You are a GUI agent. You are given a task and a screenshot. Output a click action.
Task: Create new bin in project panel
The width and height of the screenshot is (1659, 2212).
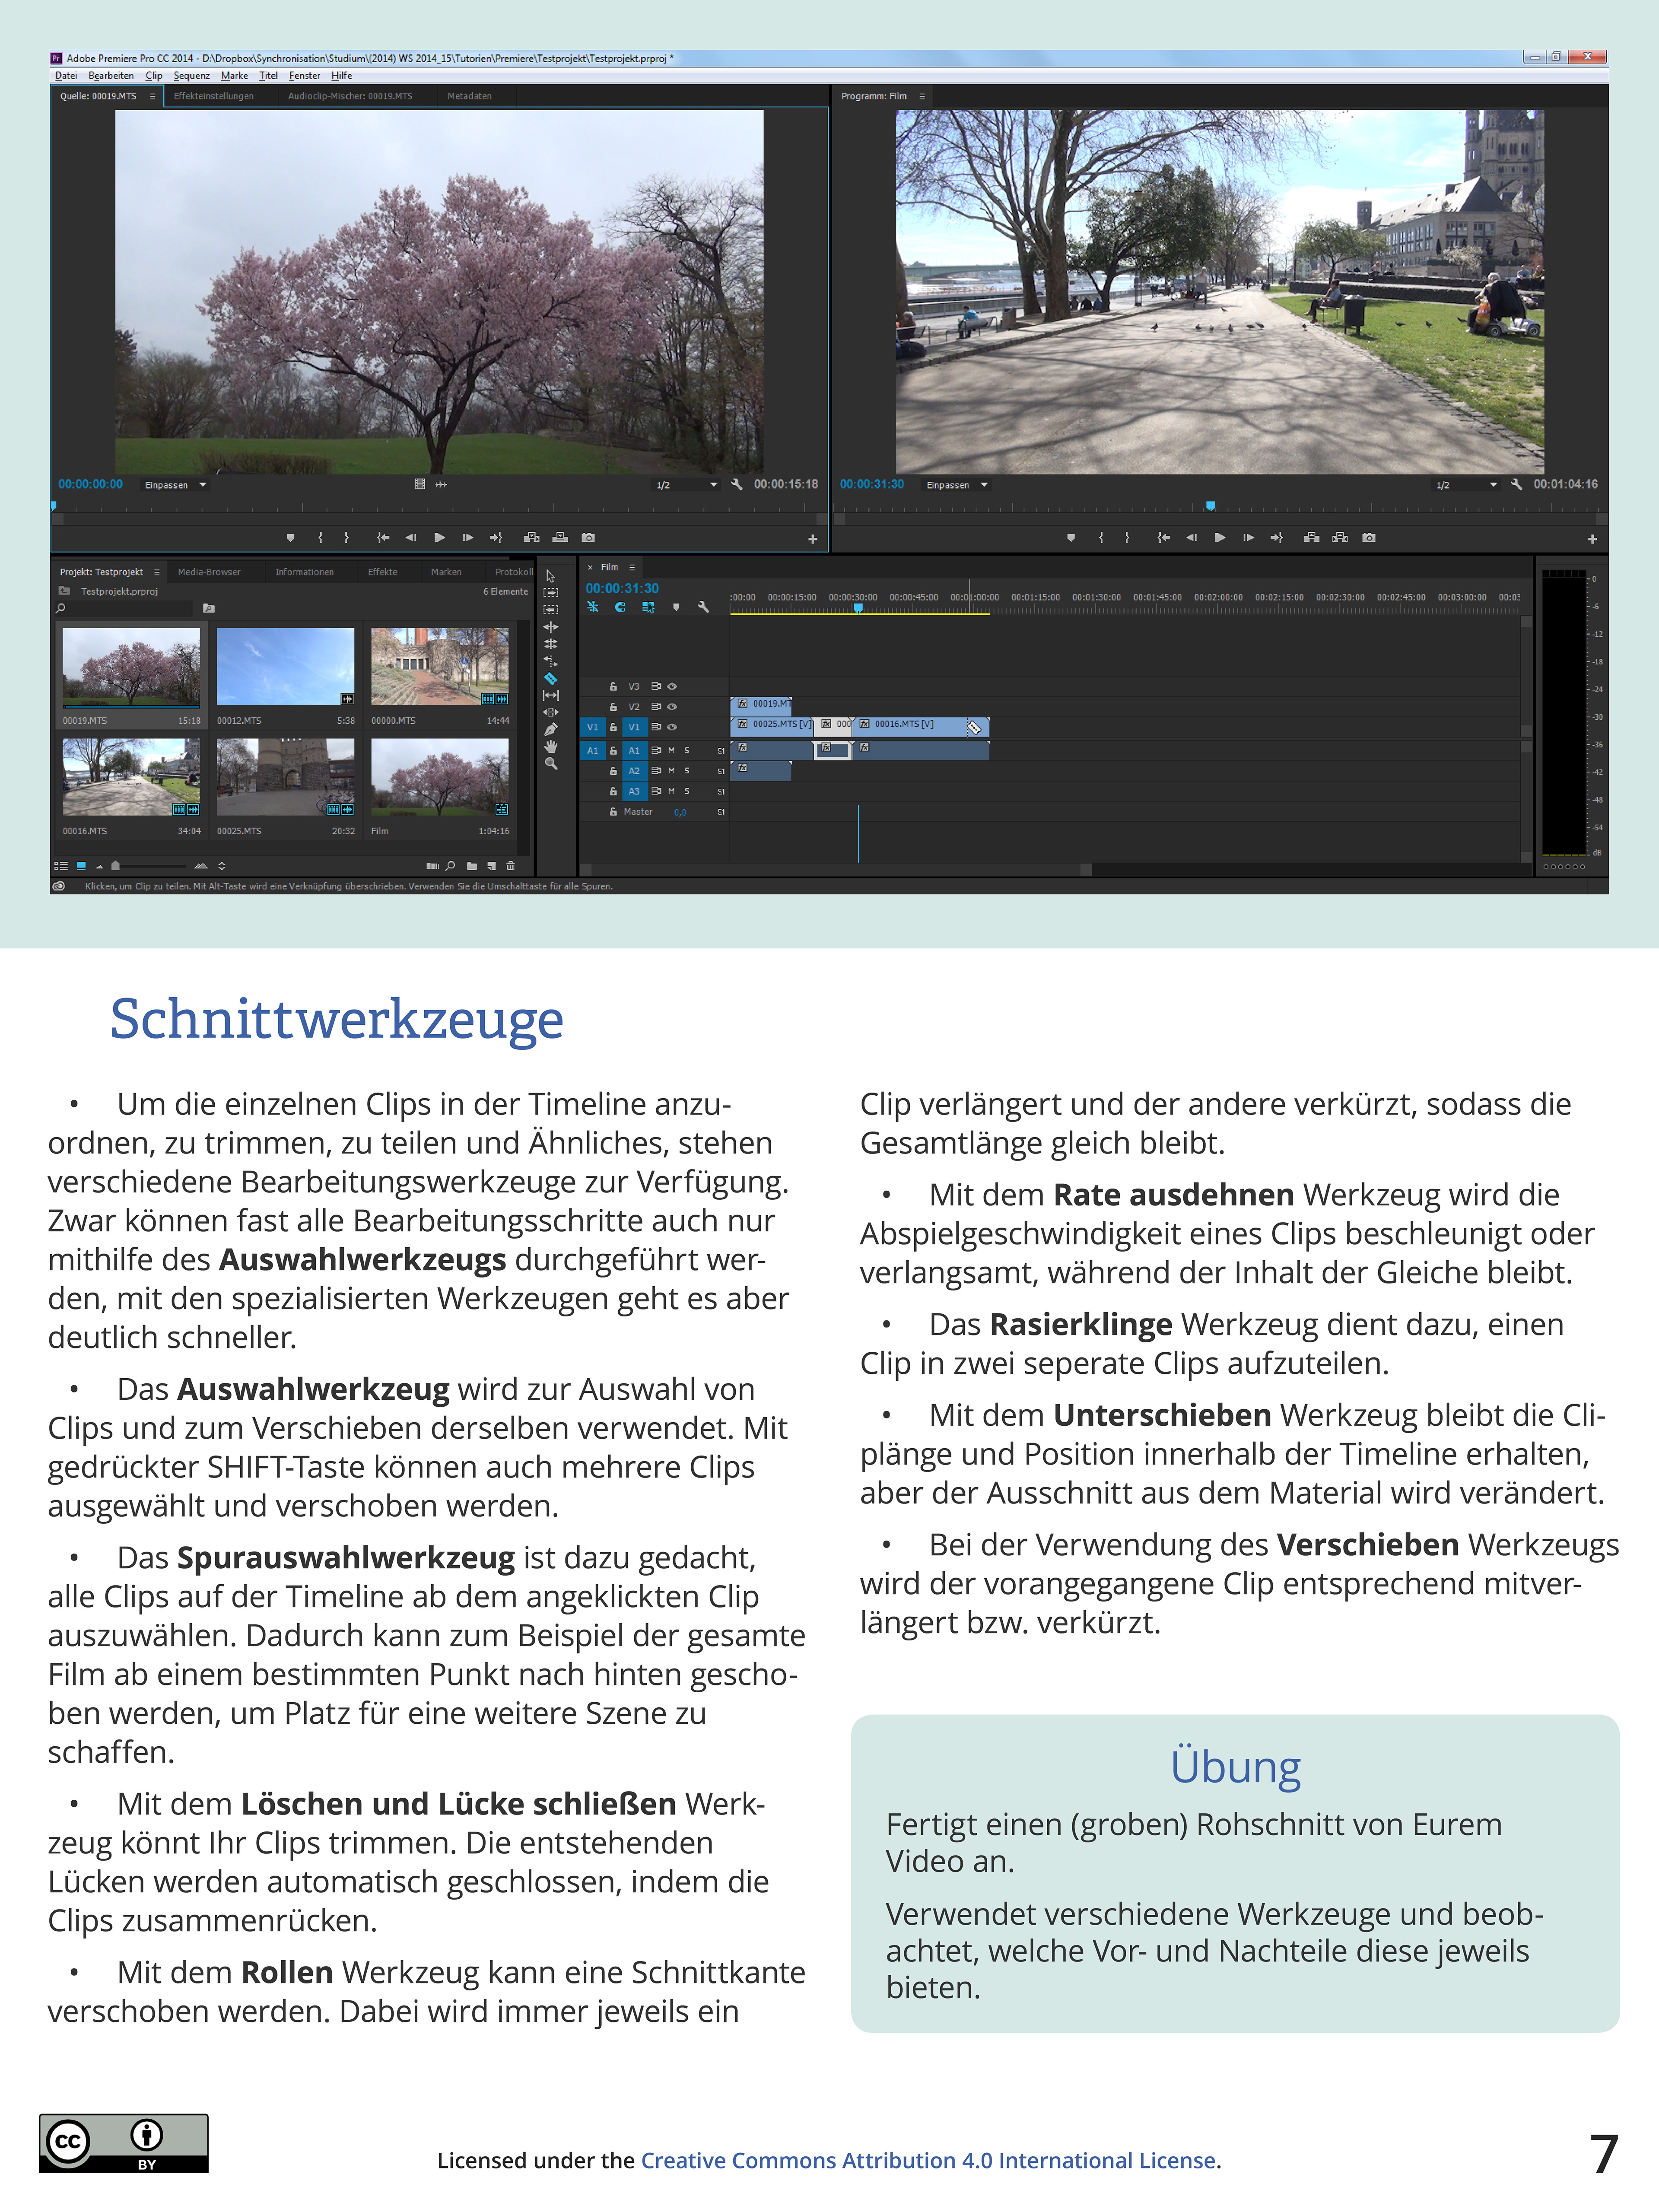click(472, 866)
